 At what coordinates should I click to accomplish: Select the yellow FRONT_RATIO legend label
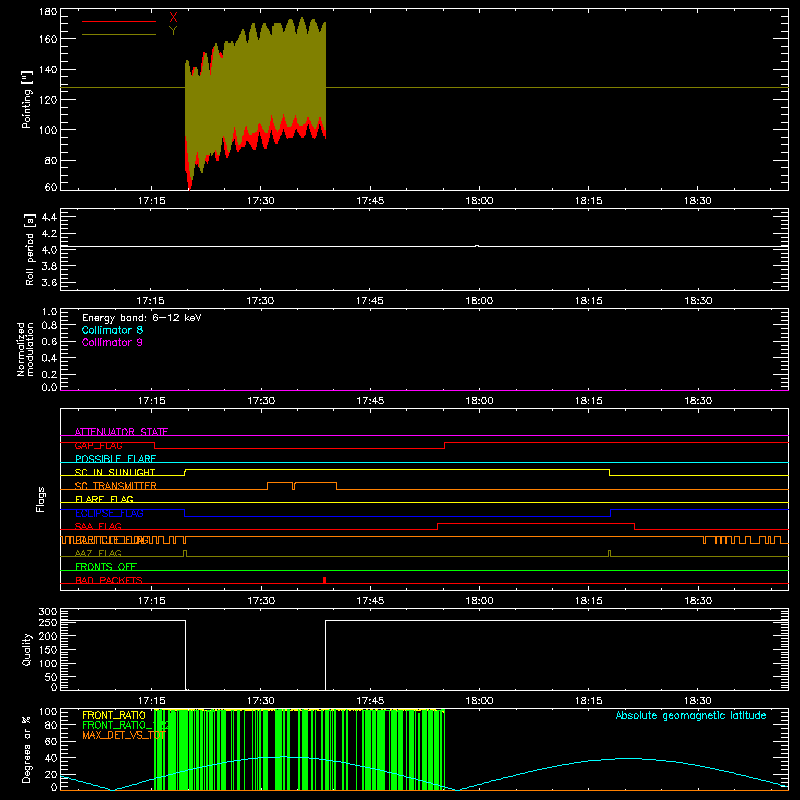click(114, 715)
